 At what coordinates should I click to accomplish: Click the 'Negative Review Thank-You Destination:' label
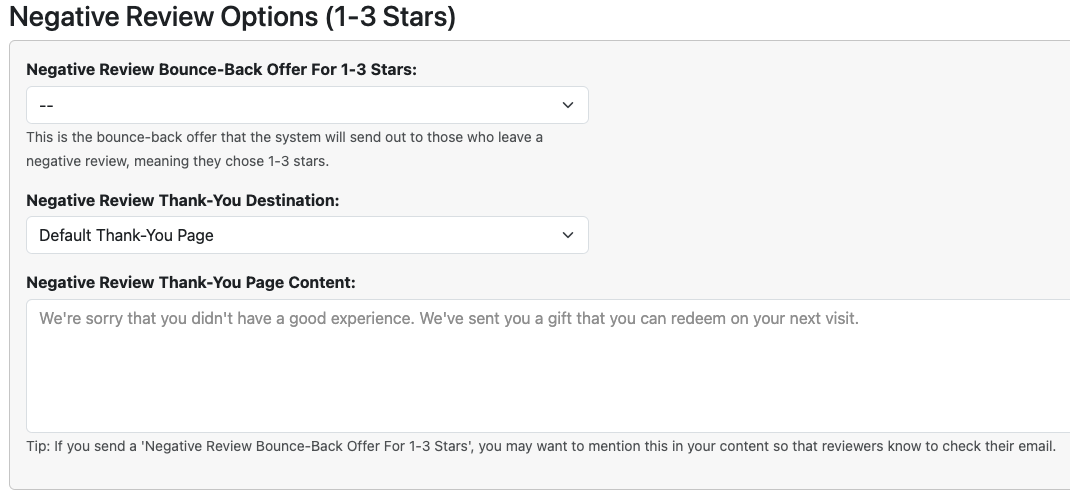click(182, 201)
